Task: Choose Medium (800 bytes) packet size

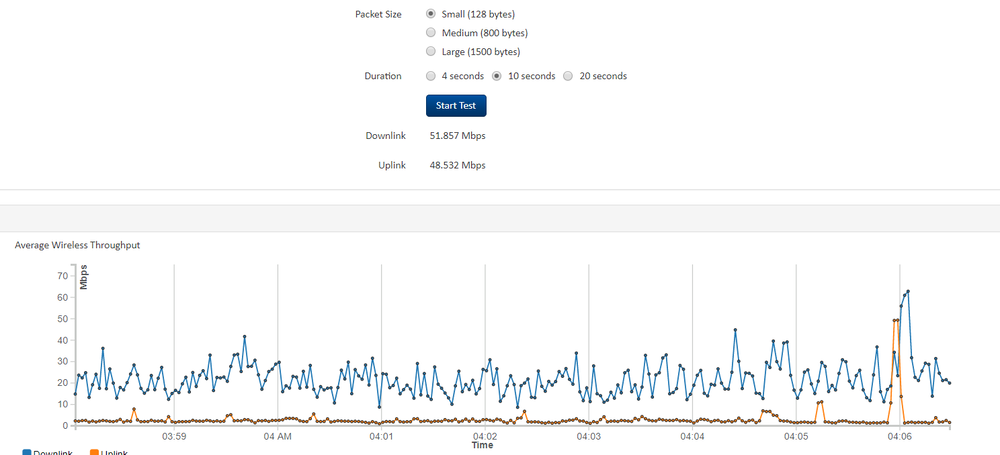Action: click(431, 33)
